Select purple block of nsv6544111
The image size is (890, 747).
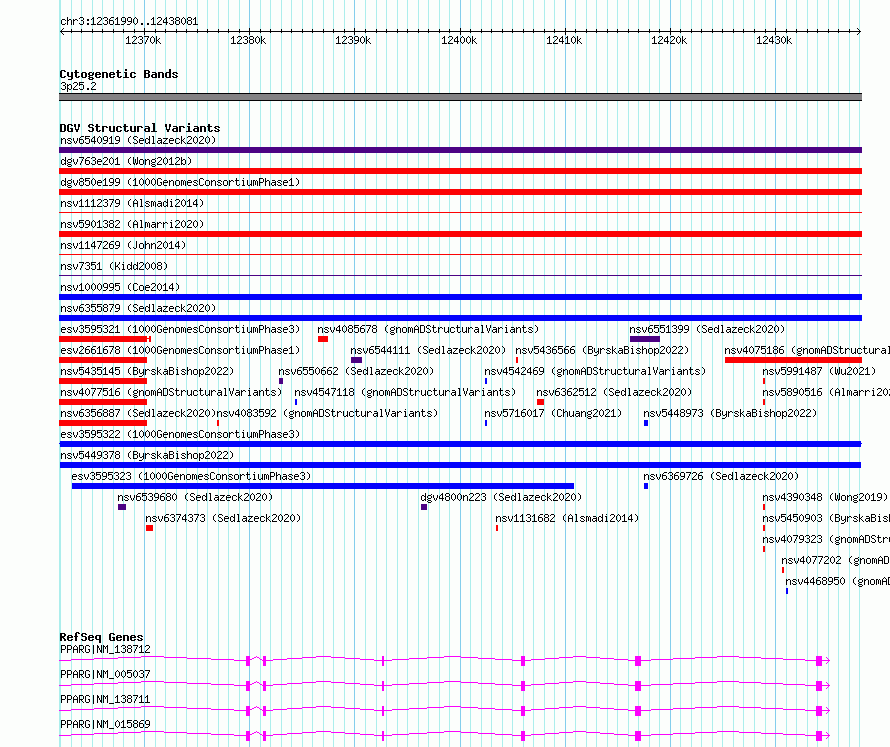coord(356,360)
